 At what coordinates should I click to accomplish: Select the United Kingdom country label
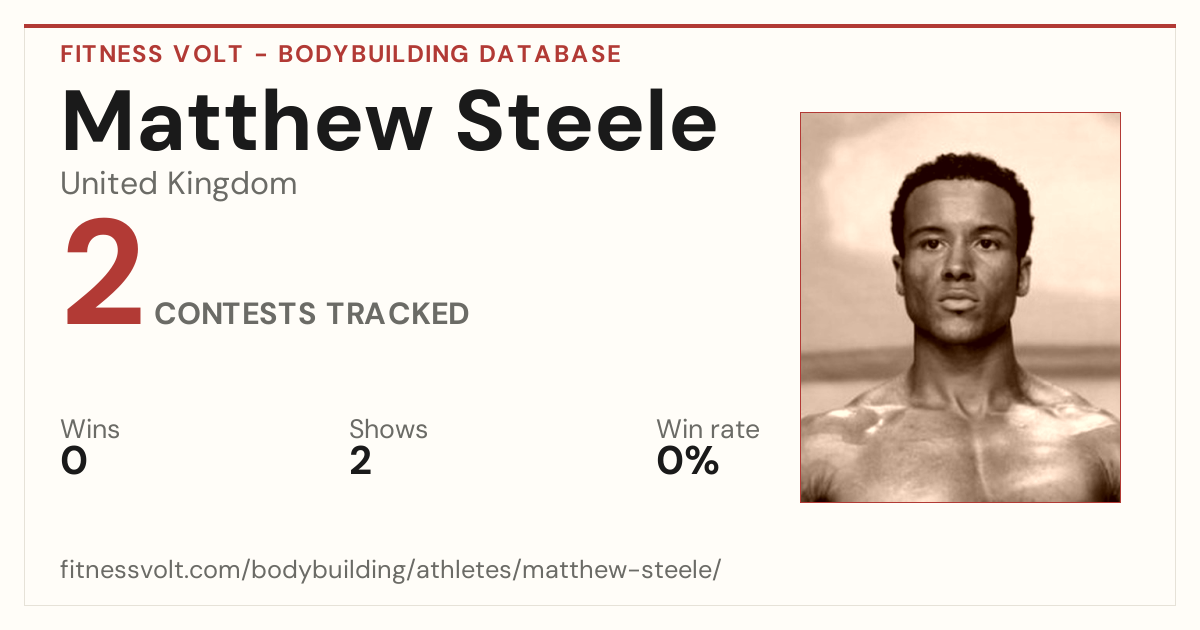pos(178,184)
